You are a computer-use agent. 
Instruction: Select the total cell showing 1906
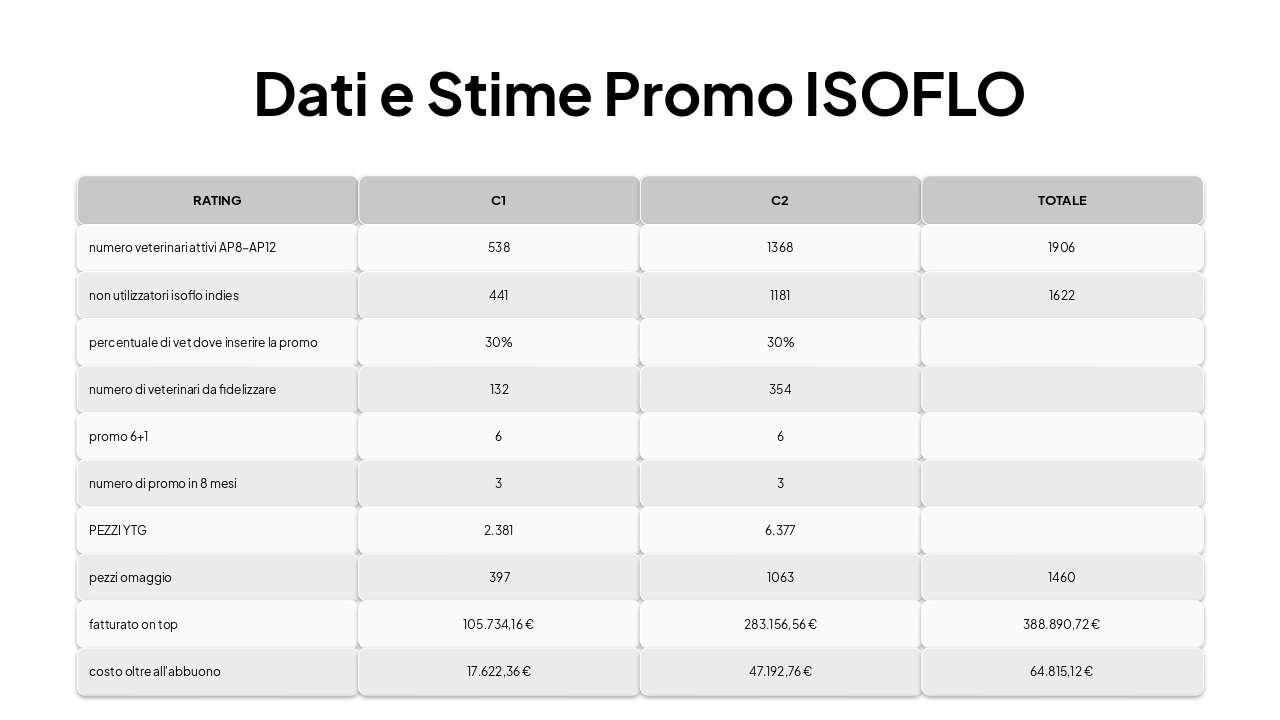(1062, 247)
